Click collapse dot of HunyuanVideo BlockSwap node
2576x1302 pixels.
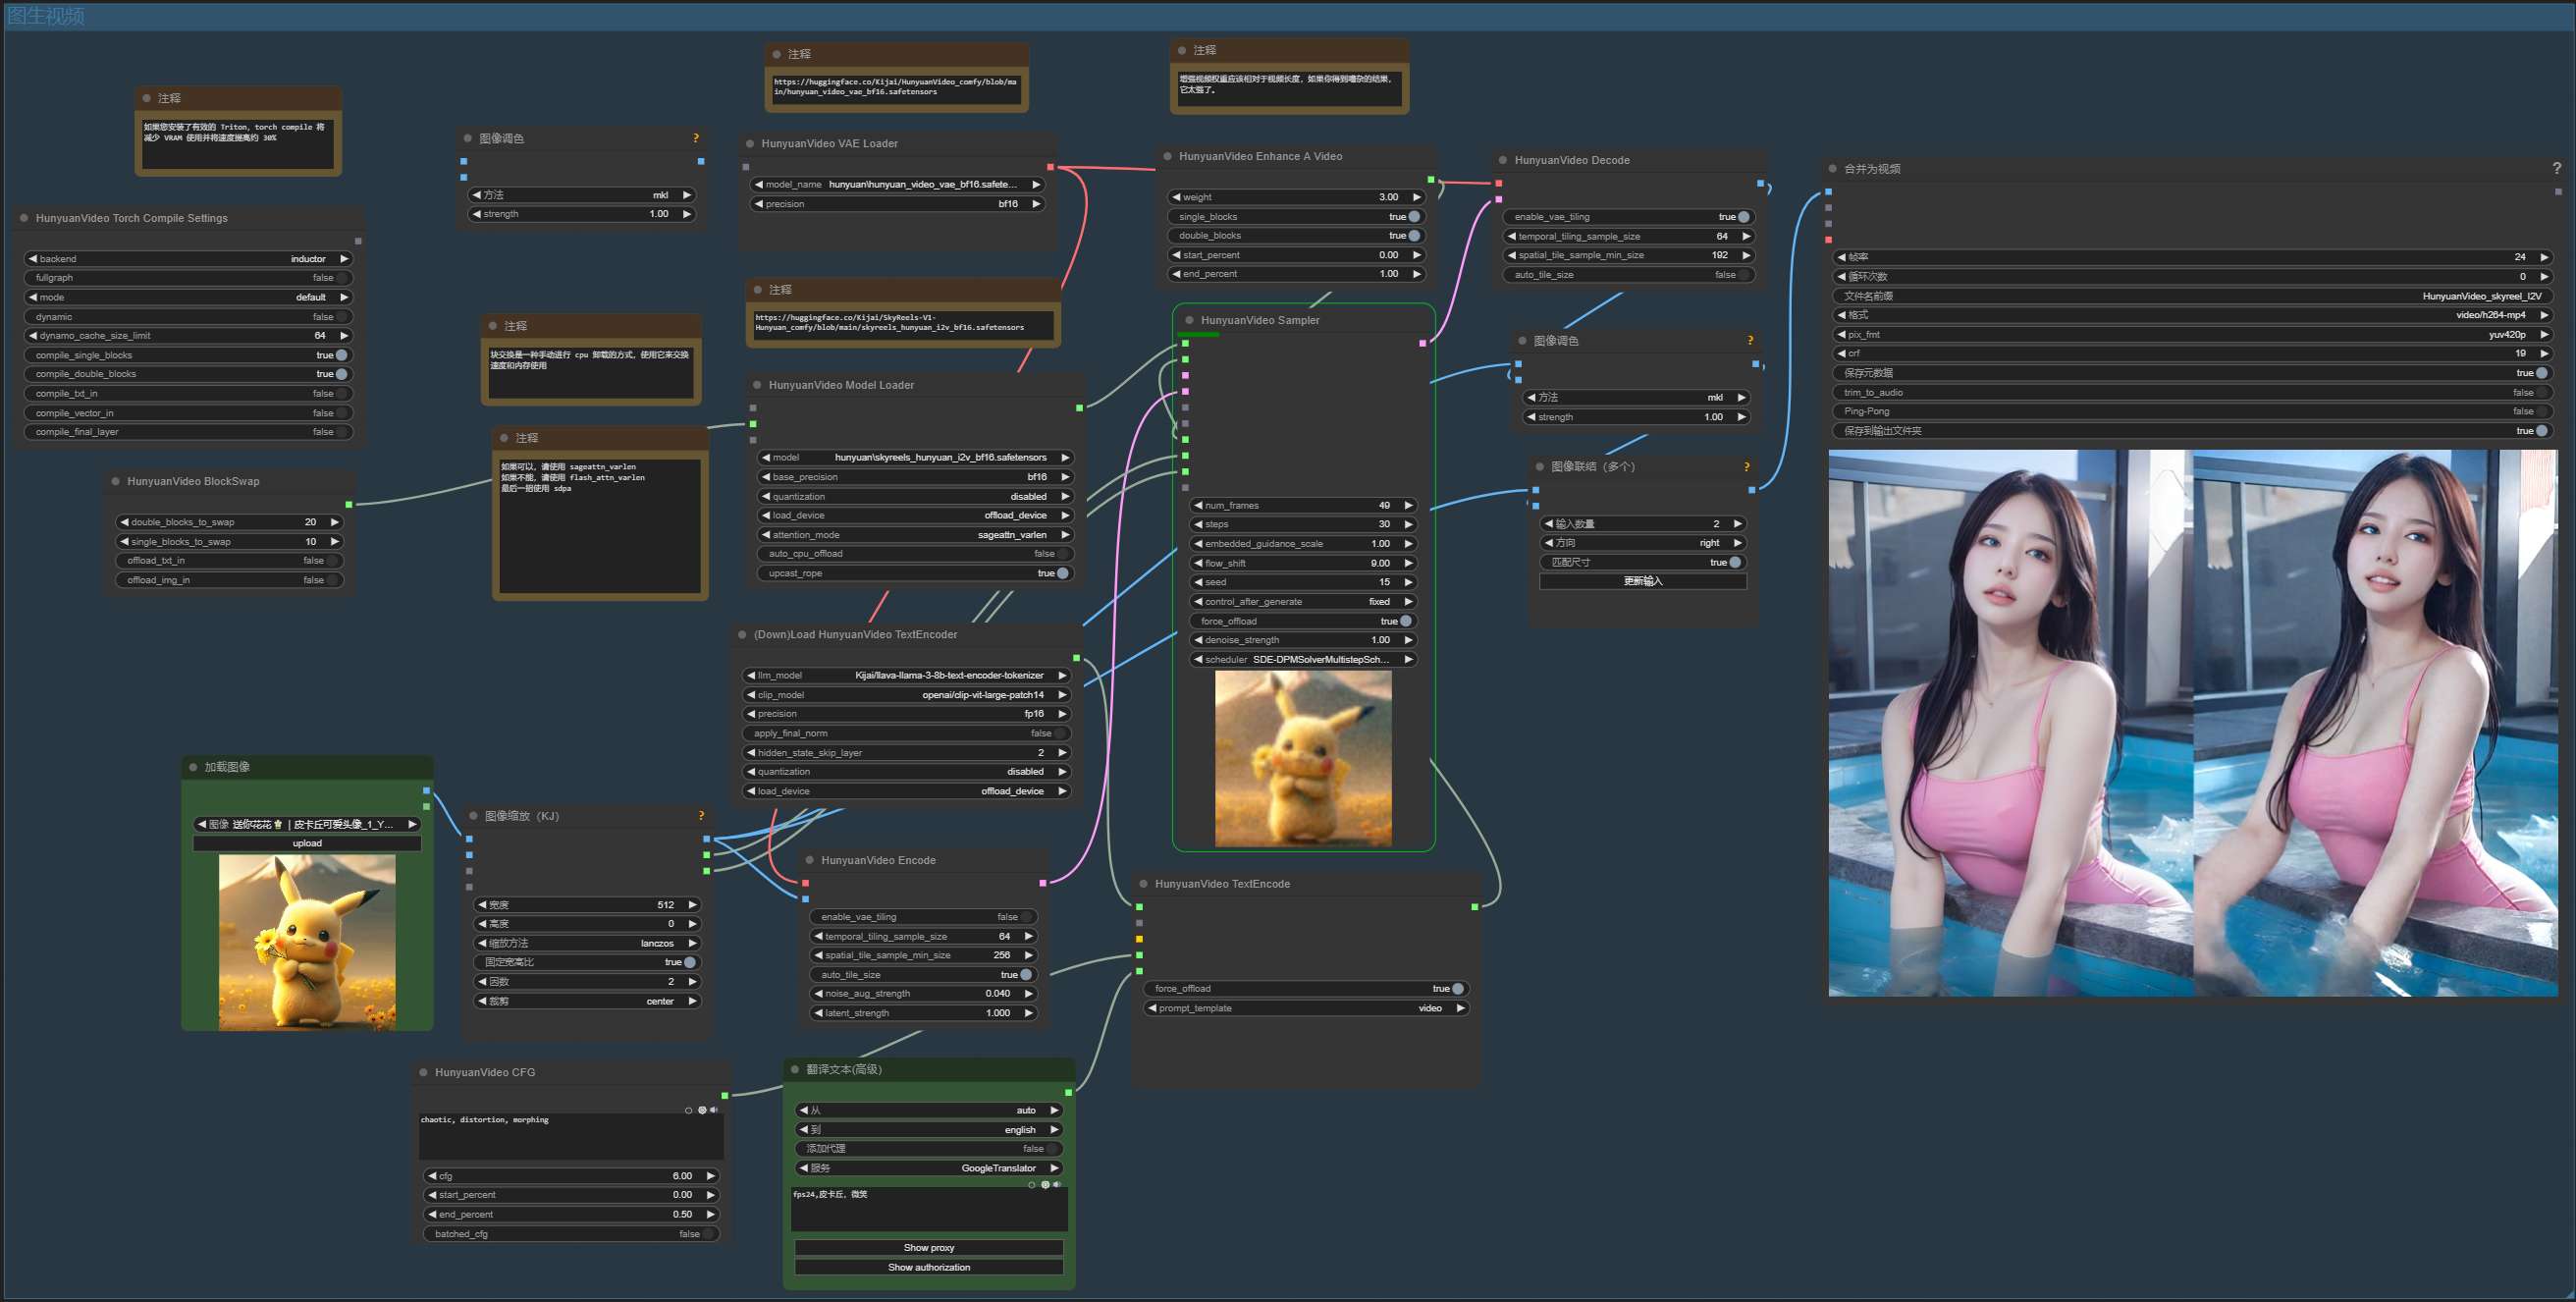coord(116,481)
